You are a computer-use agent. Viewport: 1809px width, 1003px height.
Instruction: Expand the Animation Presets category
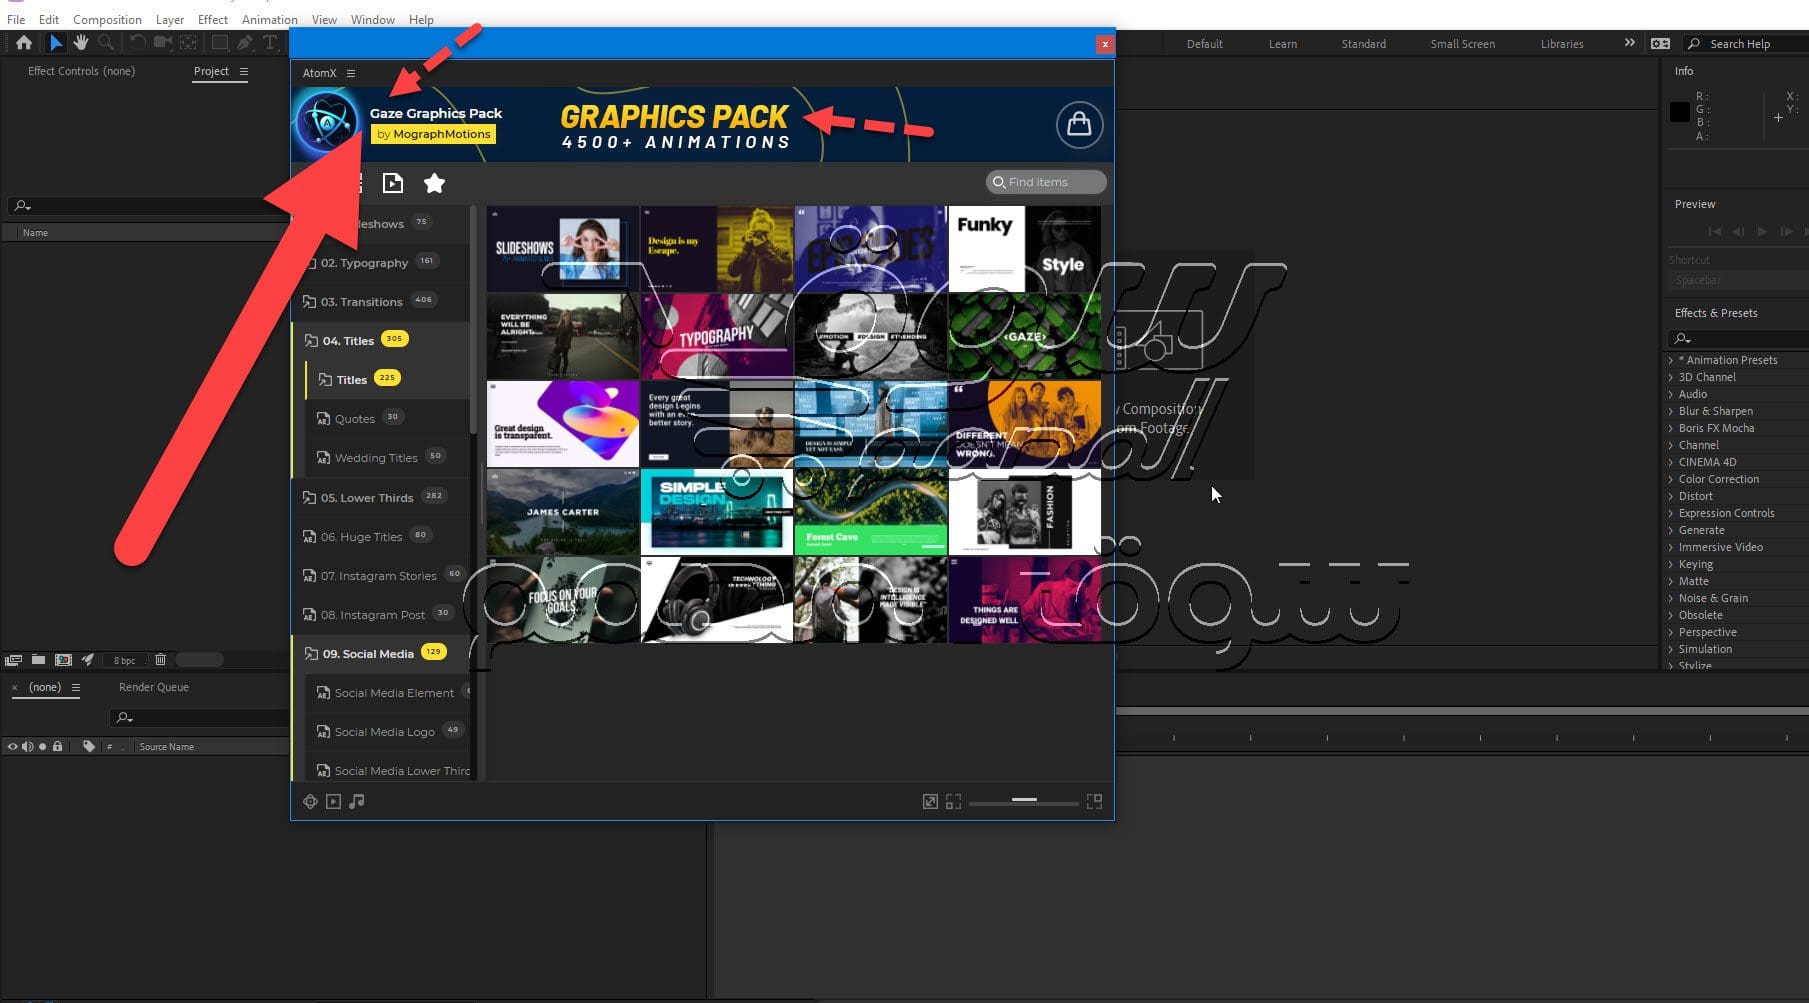tap(1671, 360)
